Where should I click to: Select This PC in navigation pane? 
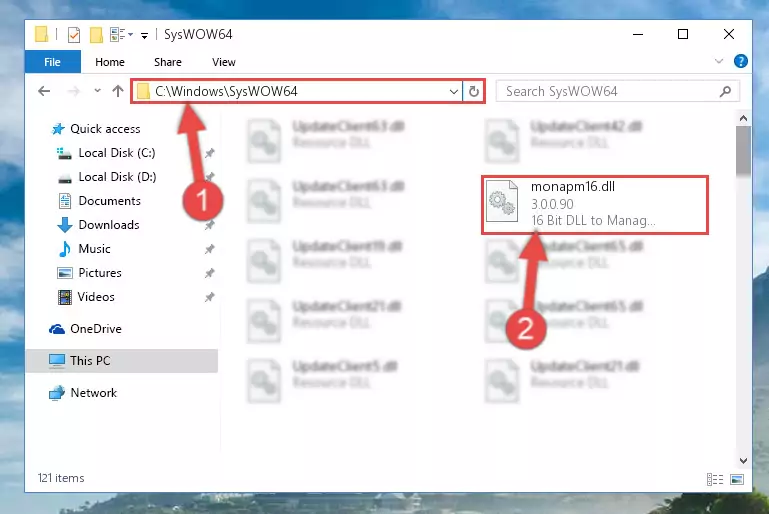pyautogui.click(x=122, y=361)
